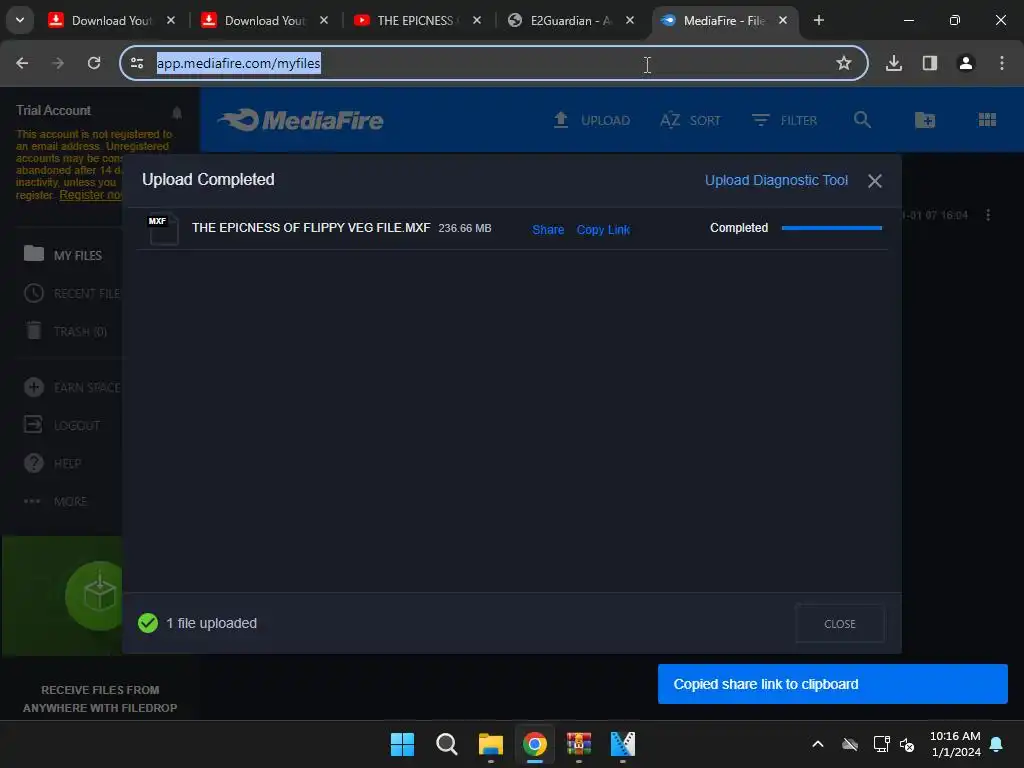Open File Explorer from taskbar

(490, 744)
